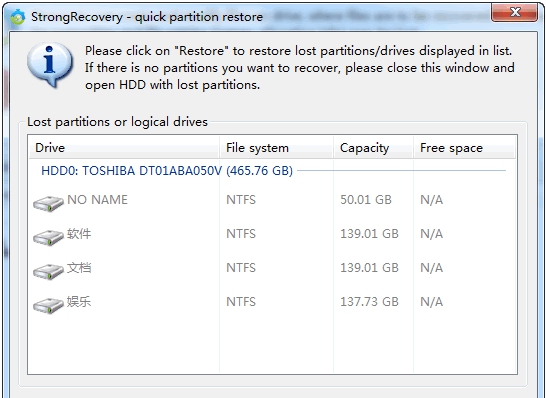546x398 pixels.
Task: Click the HDD0: TOSHIBA DT01ABA050V group header
Action: [167, 171]
